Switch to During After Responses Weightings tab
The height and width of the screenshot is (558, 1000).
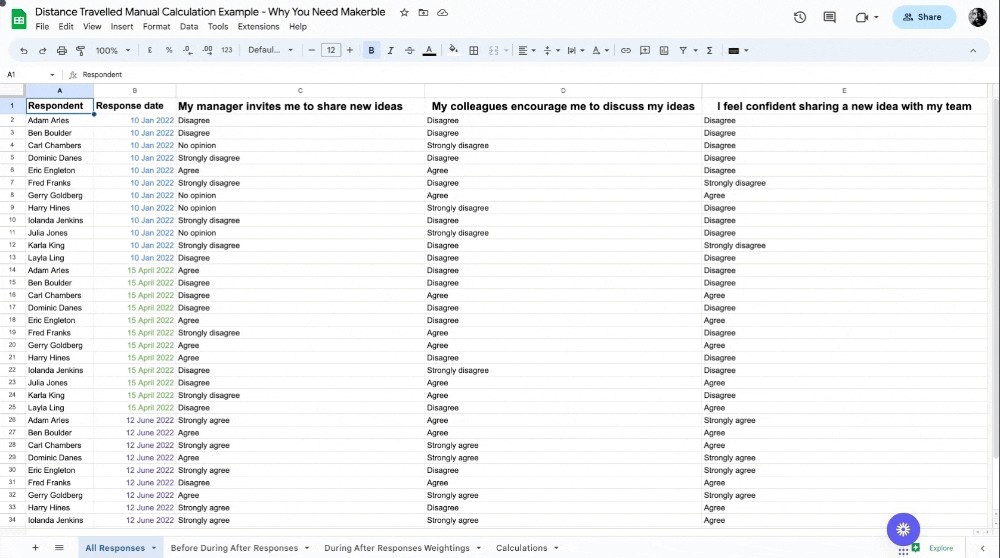pyautogui.click(x=397, y=548)
